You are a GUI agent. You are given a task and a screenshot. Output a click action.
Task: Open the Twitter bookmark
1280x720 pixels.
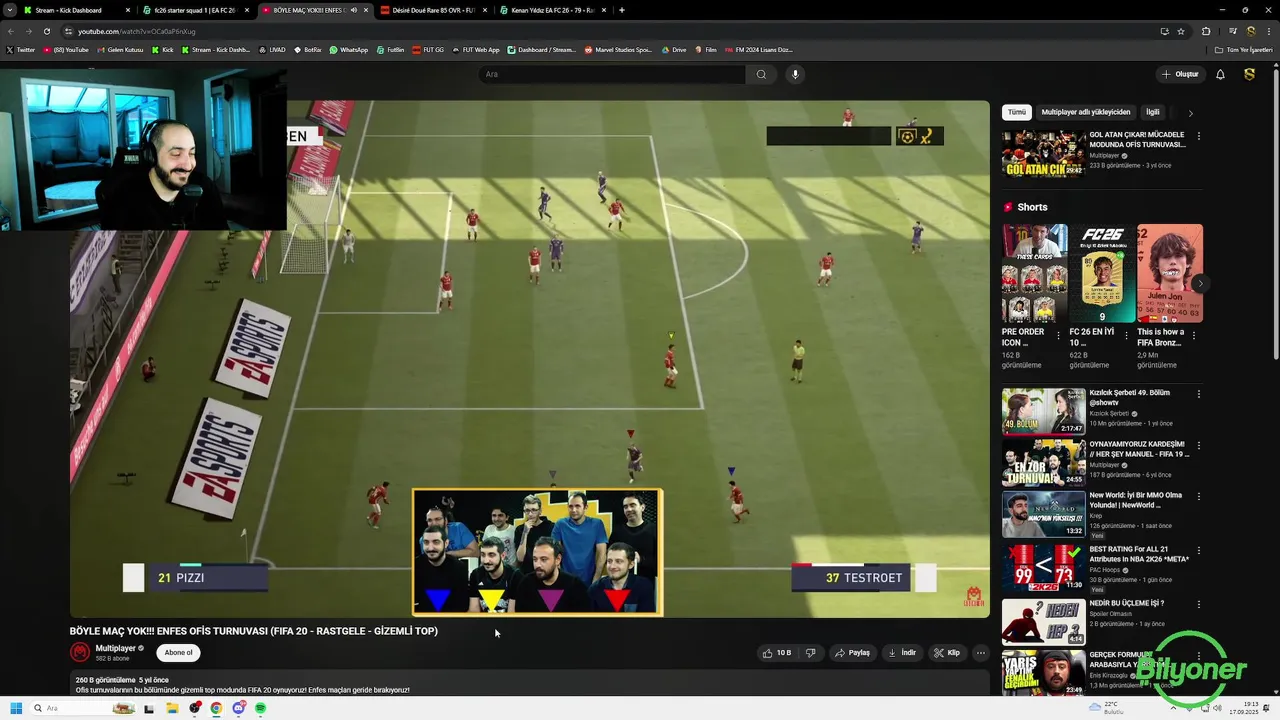coord(20,49)
